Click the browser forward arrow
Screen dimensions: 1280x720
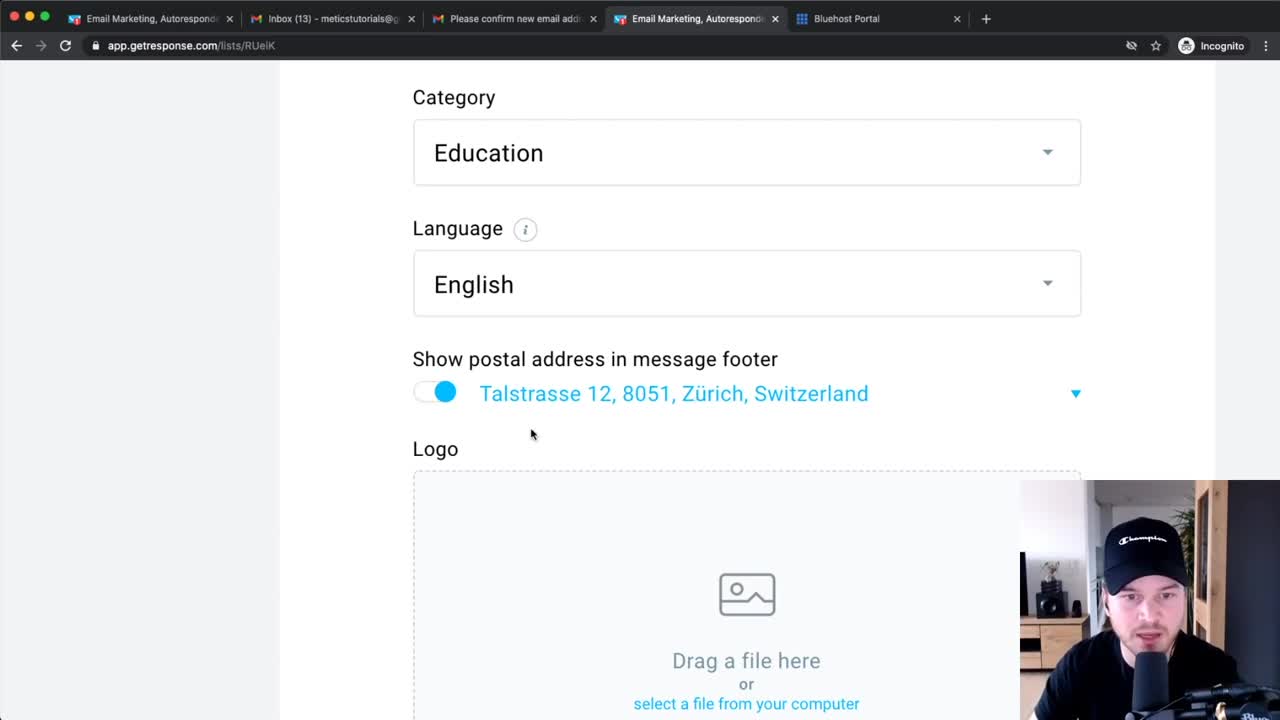point(41,45)
